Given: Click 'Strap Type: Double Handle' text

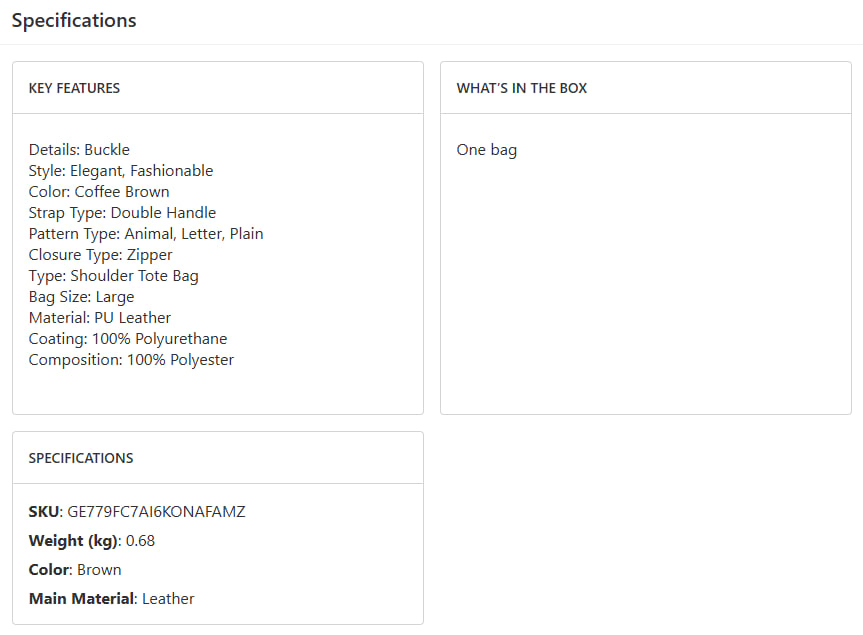Looking at the screenshot, I should [122, 213].
